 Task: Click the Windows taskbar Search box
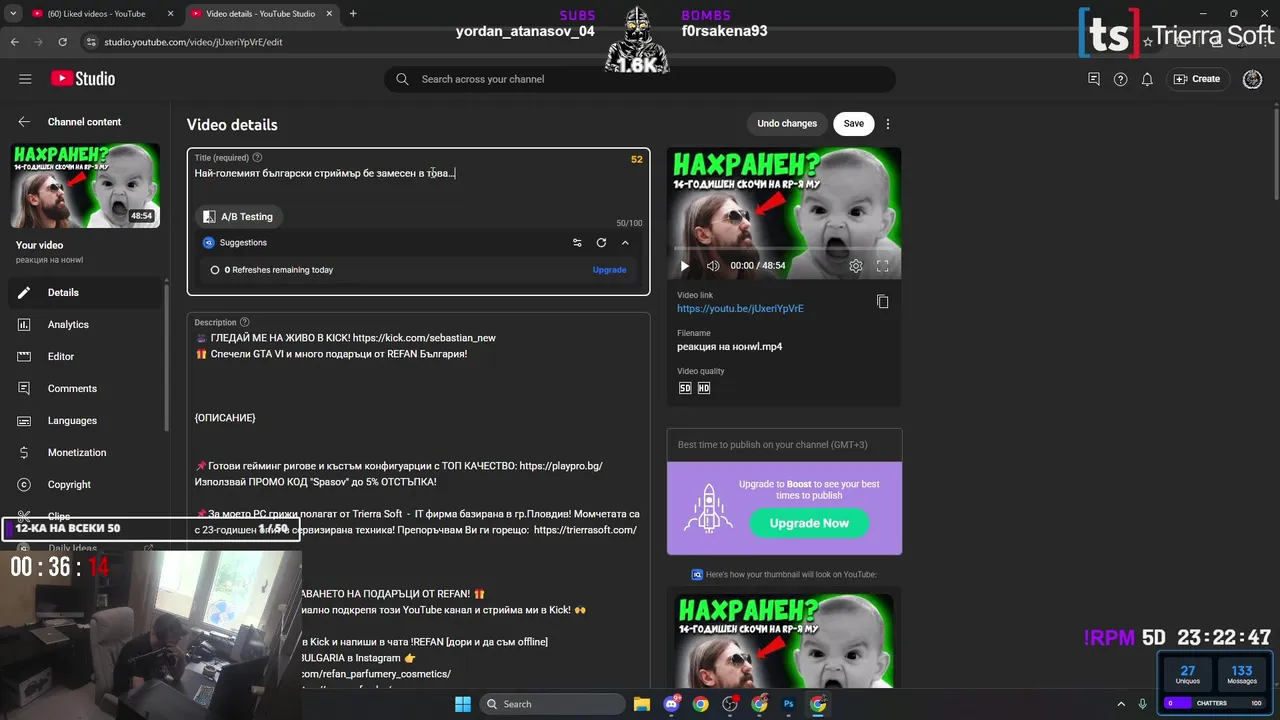(554, 704)
